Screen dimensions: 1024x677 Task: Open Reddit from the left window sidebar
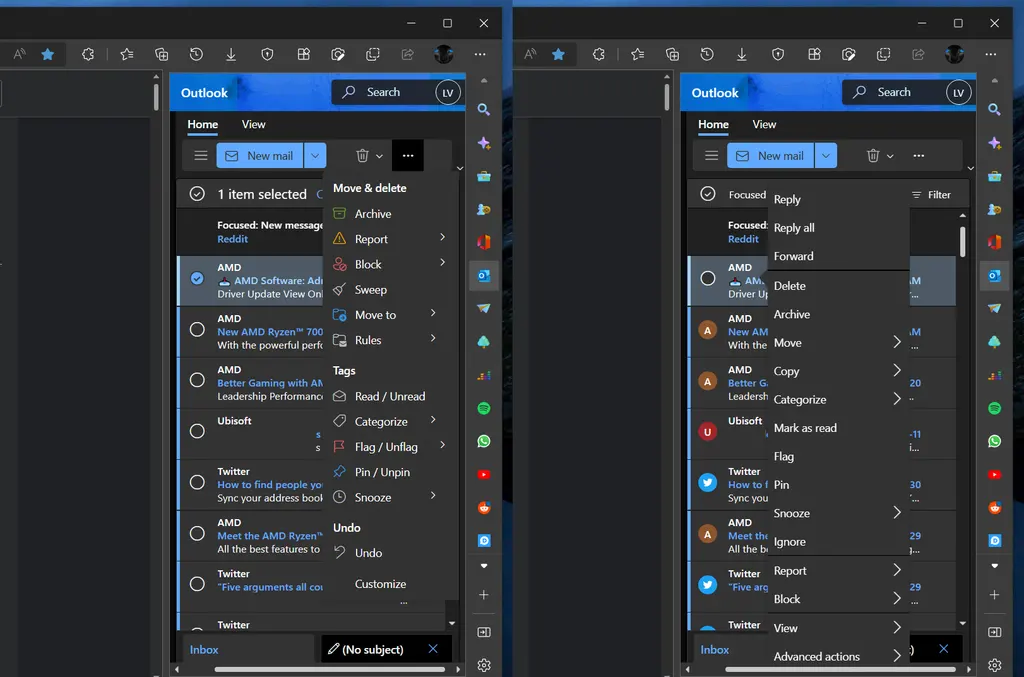point(484,507)
